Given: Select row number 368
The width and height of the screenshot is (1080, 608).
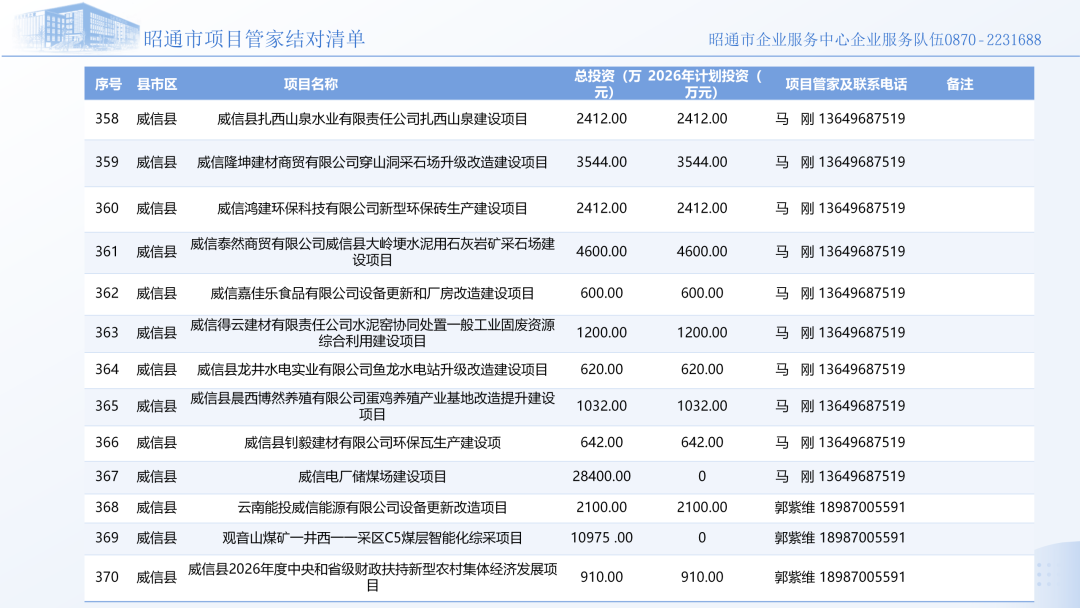Looking at the screenshot, I should tap(107, 507).
